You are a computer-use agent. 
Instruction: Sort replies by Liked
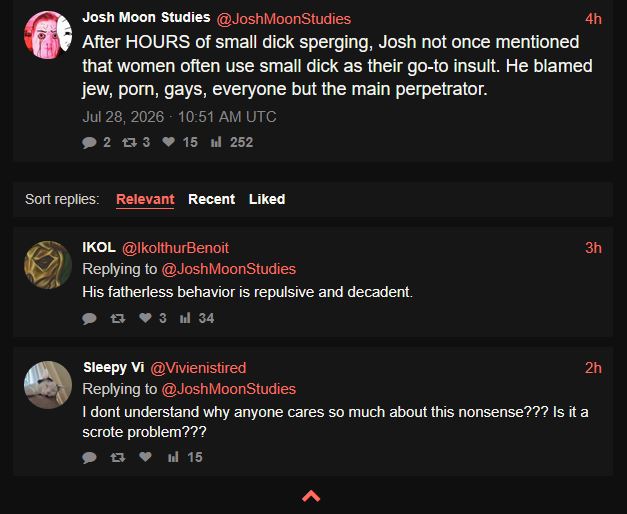click(x=267, y=199)
